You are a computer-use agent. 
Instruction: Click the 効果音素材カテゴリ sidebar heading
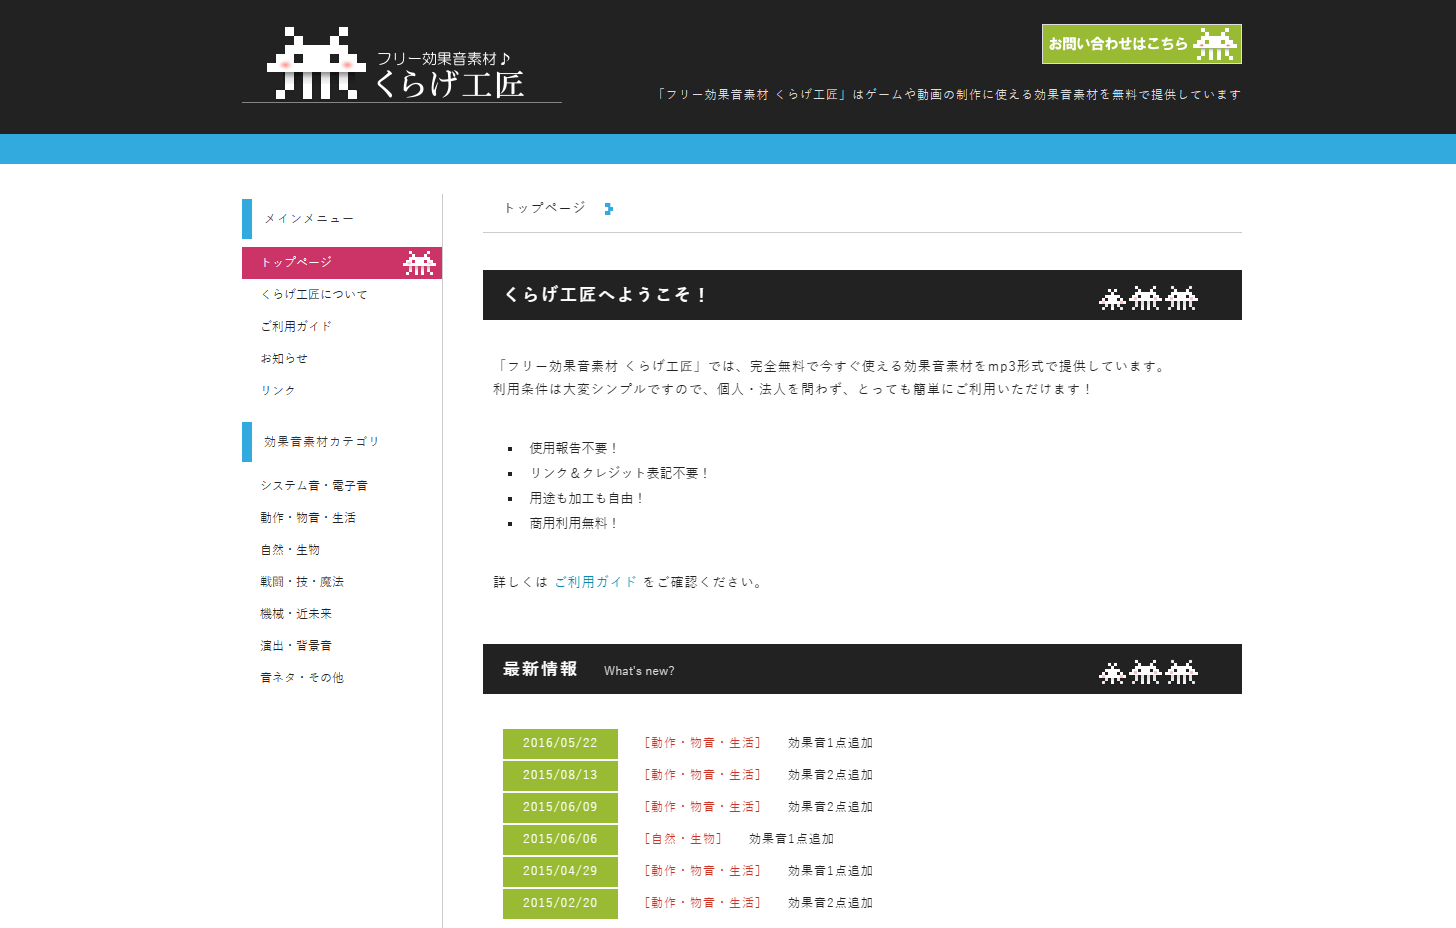coord(322,442)
